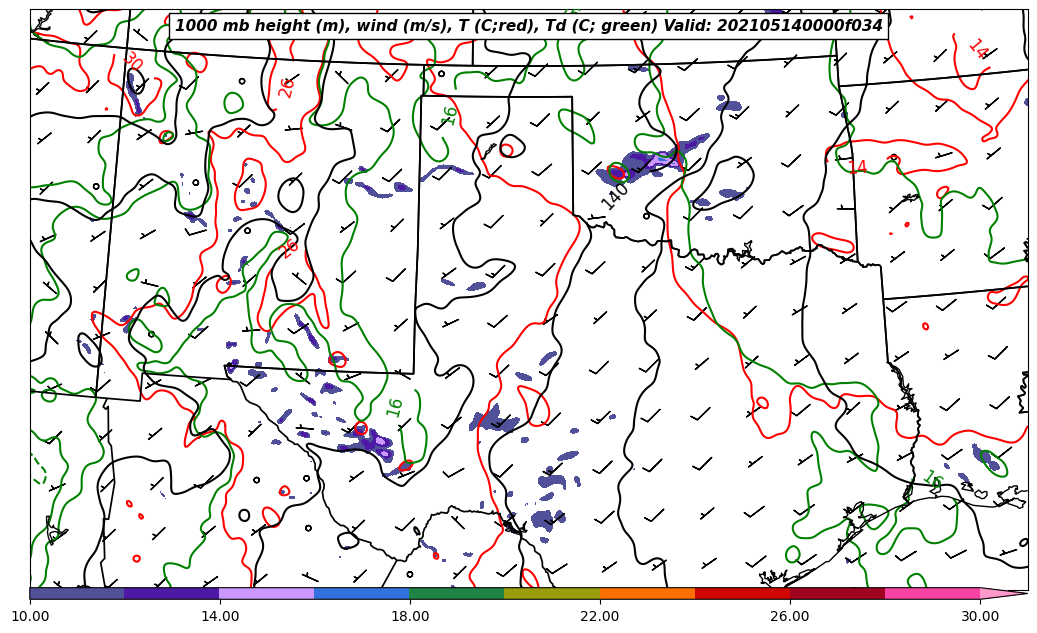The image size is (1037, 633).
Task: Click the black 140 height contour label
Action: (615, 195)
